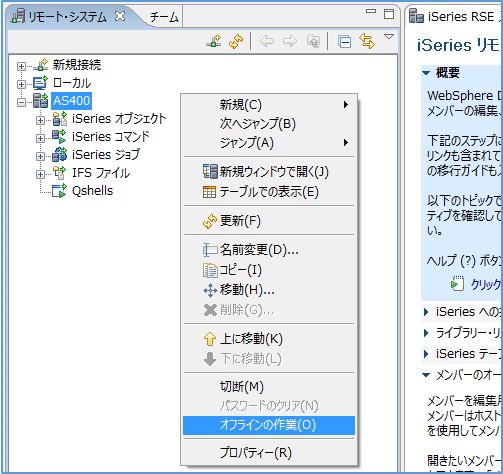Expand the iSeries テー section triangle
Image resolution: width=503 pixels, height=474 pixels.
[x=426, y=353]
